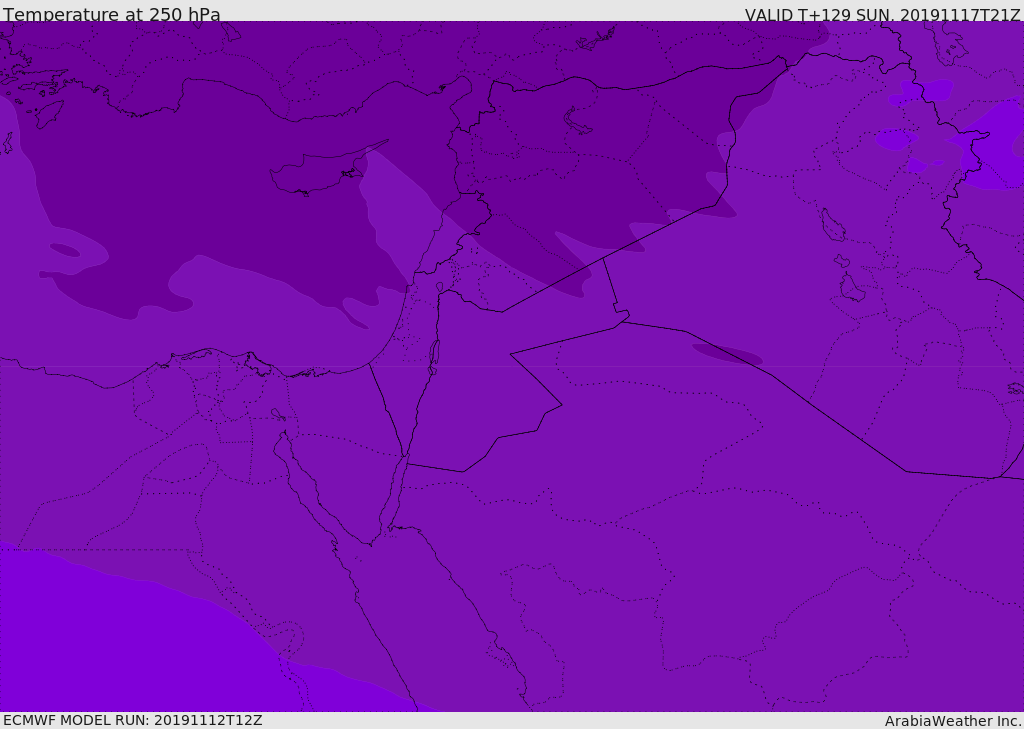Image resolution: width=1024 pixels, height=729 pixels.
Task: Click the small dark oval patch over Iraq
Action: tap(727, 353)
